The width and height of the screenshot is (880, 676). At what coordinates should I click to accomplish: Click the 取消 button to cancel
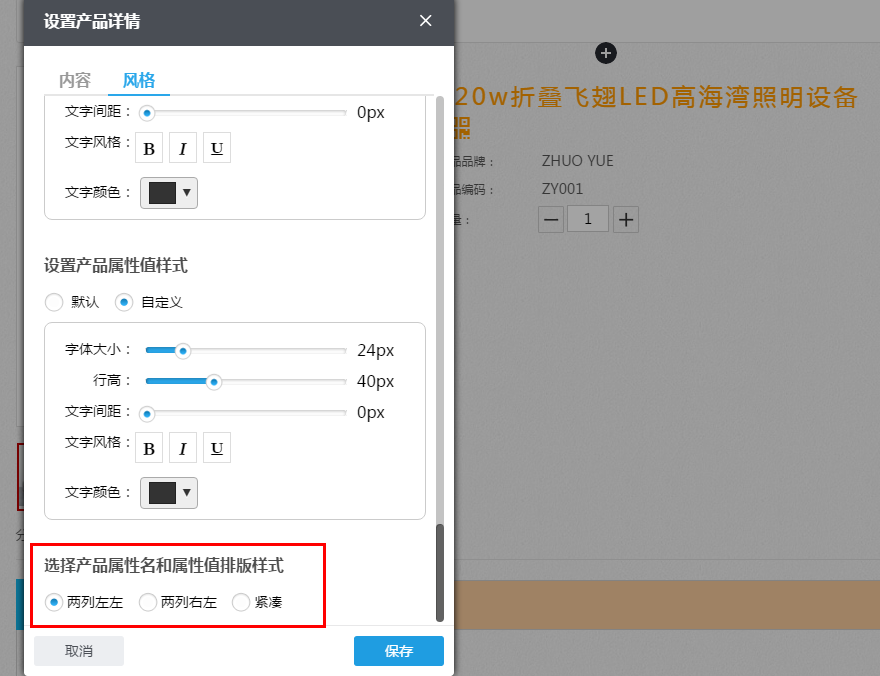click(78, 650)
